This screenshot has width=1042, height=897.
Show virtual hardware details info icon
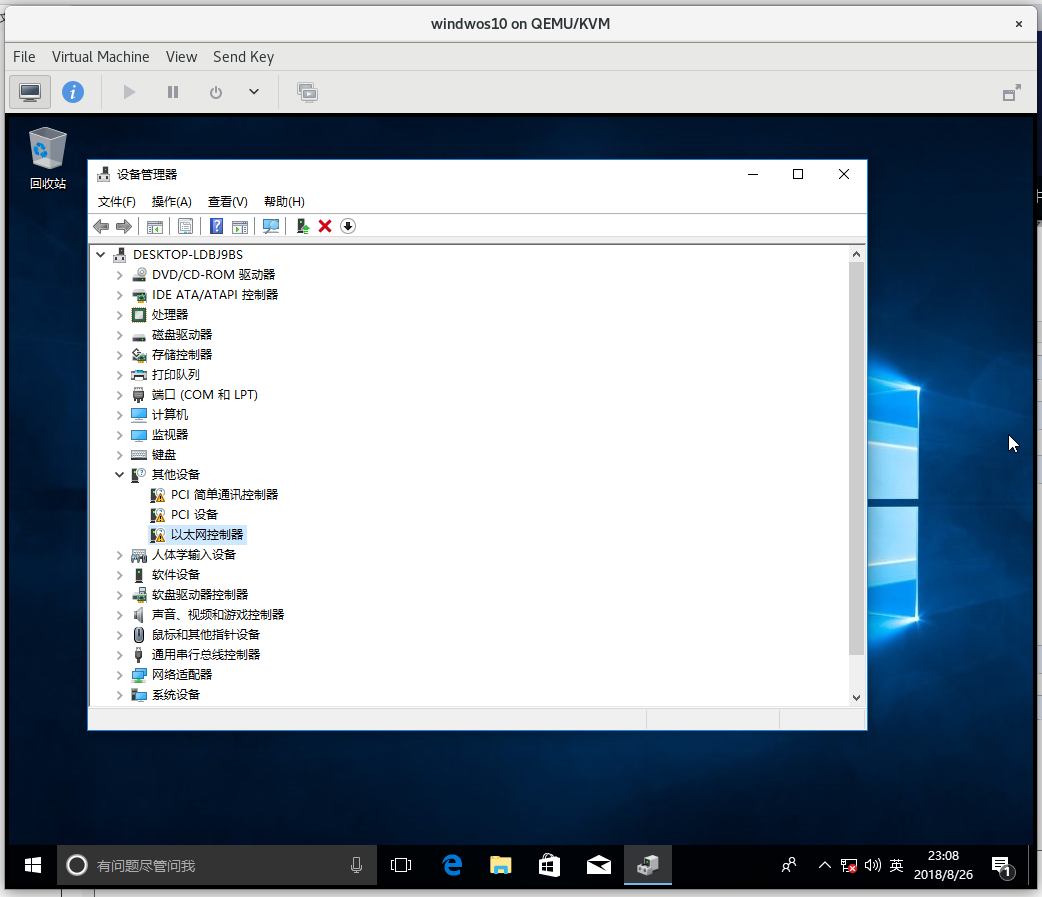(x=73, y=92)
